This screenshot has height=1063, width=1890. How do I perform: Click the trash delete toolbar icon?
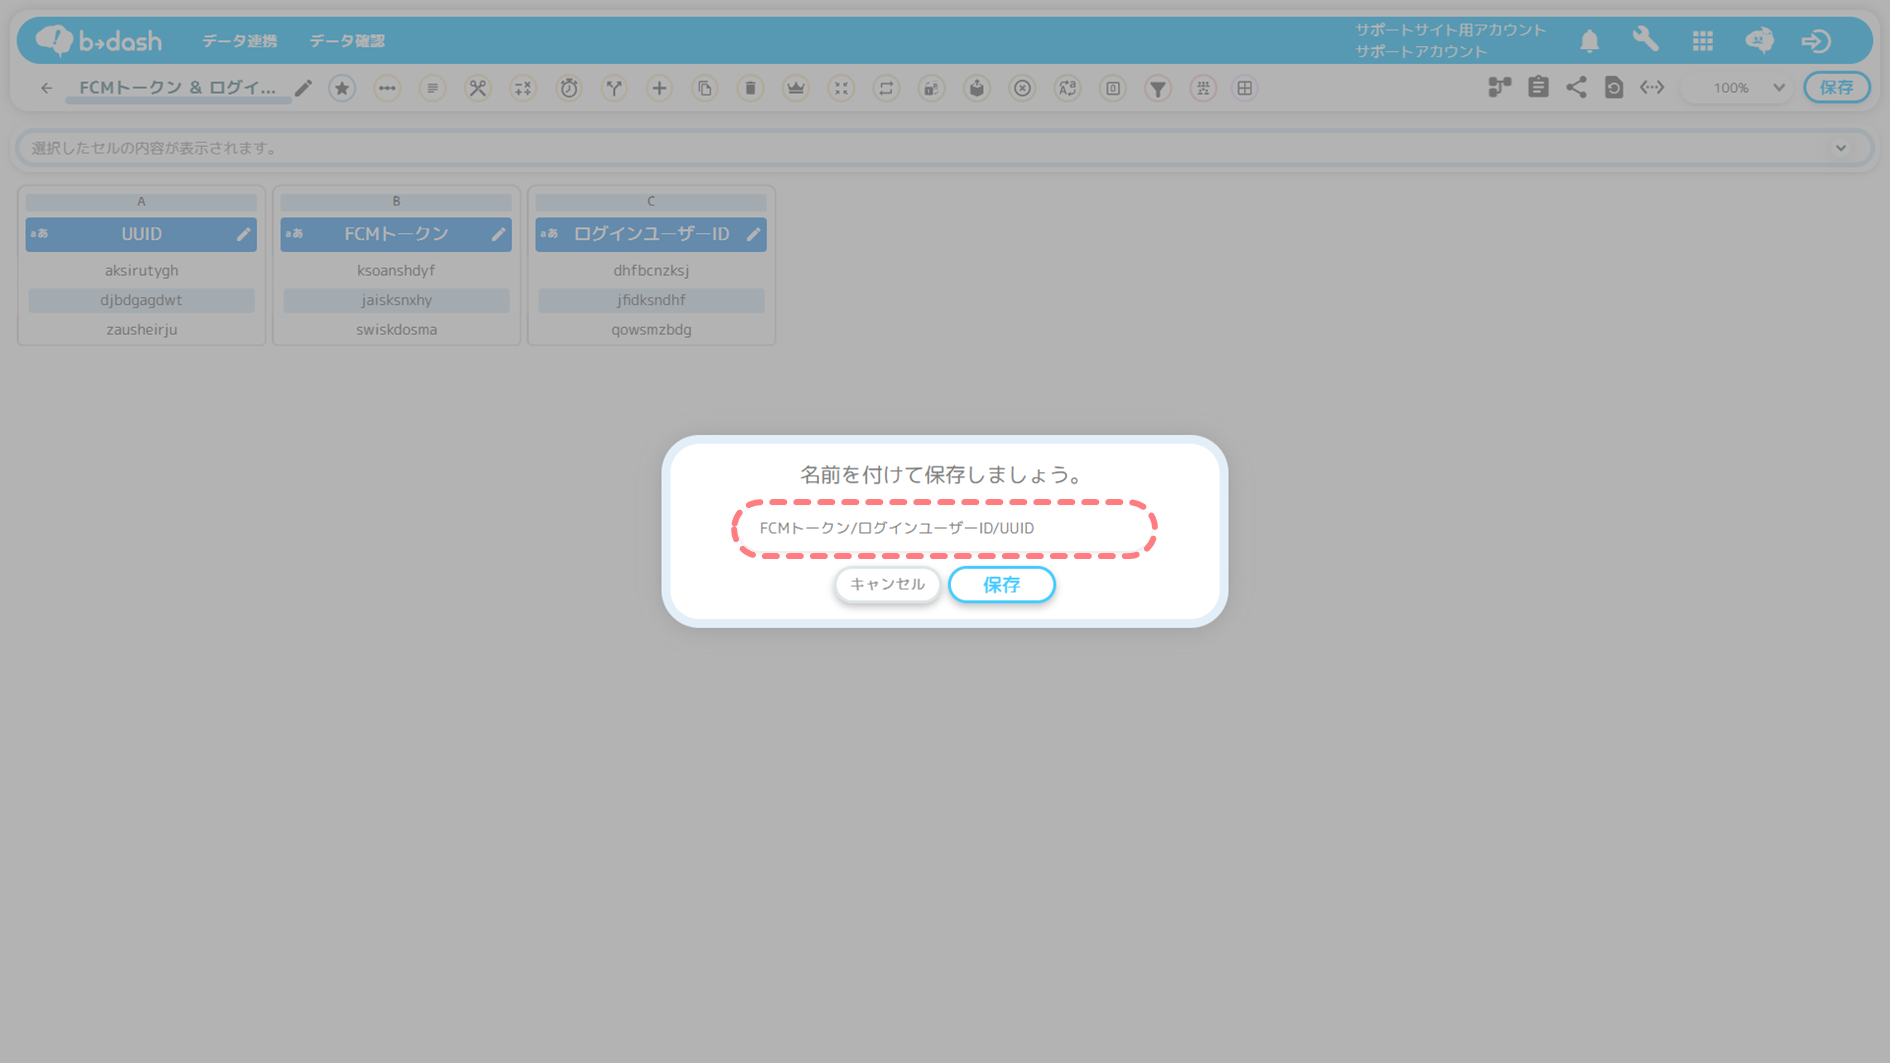[x=750, y=88]
